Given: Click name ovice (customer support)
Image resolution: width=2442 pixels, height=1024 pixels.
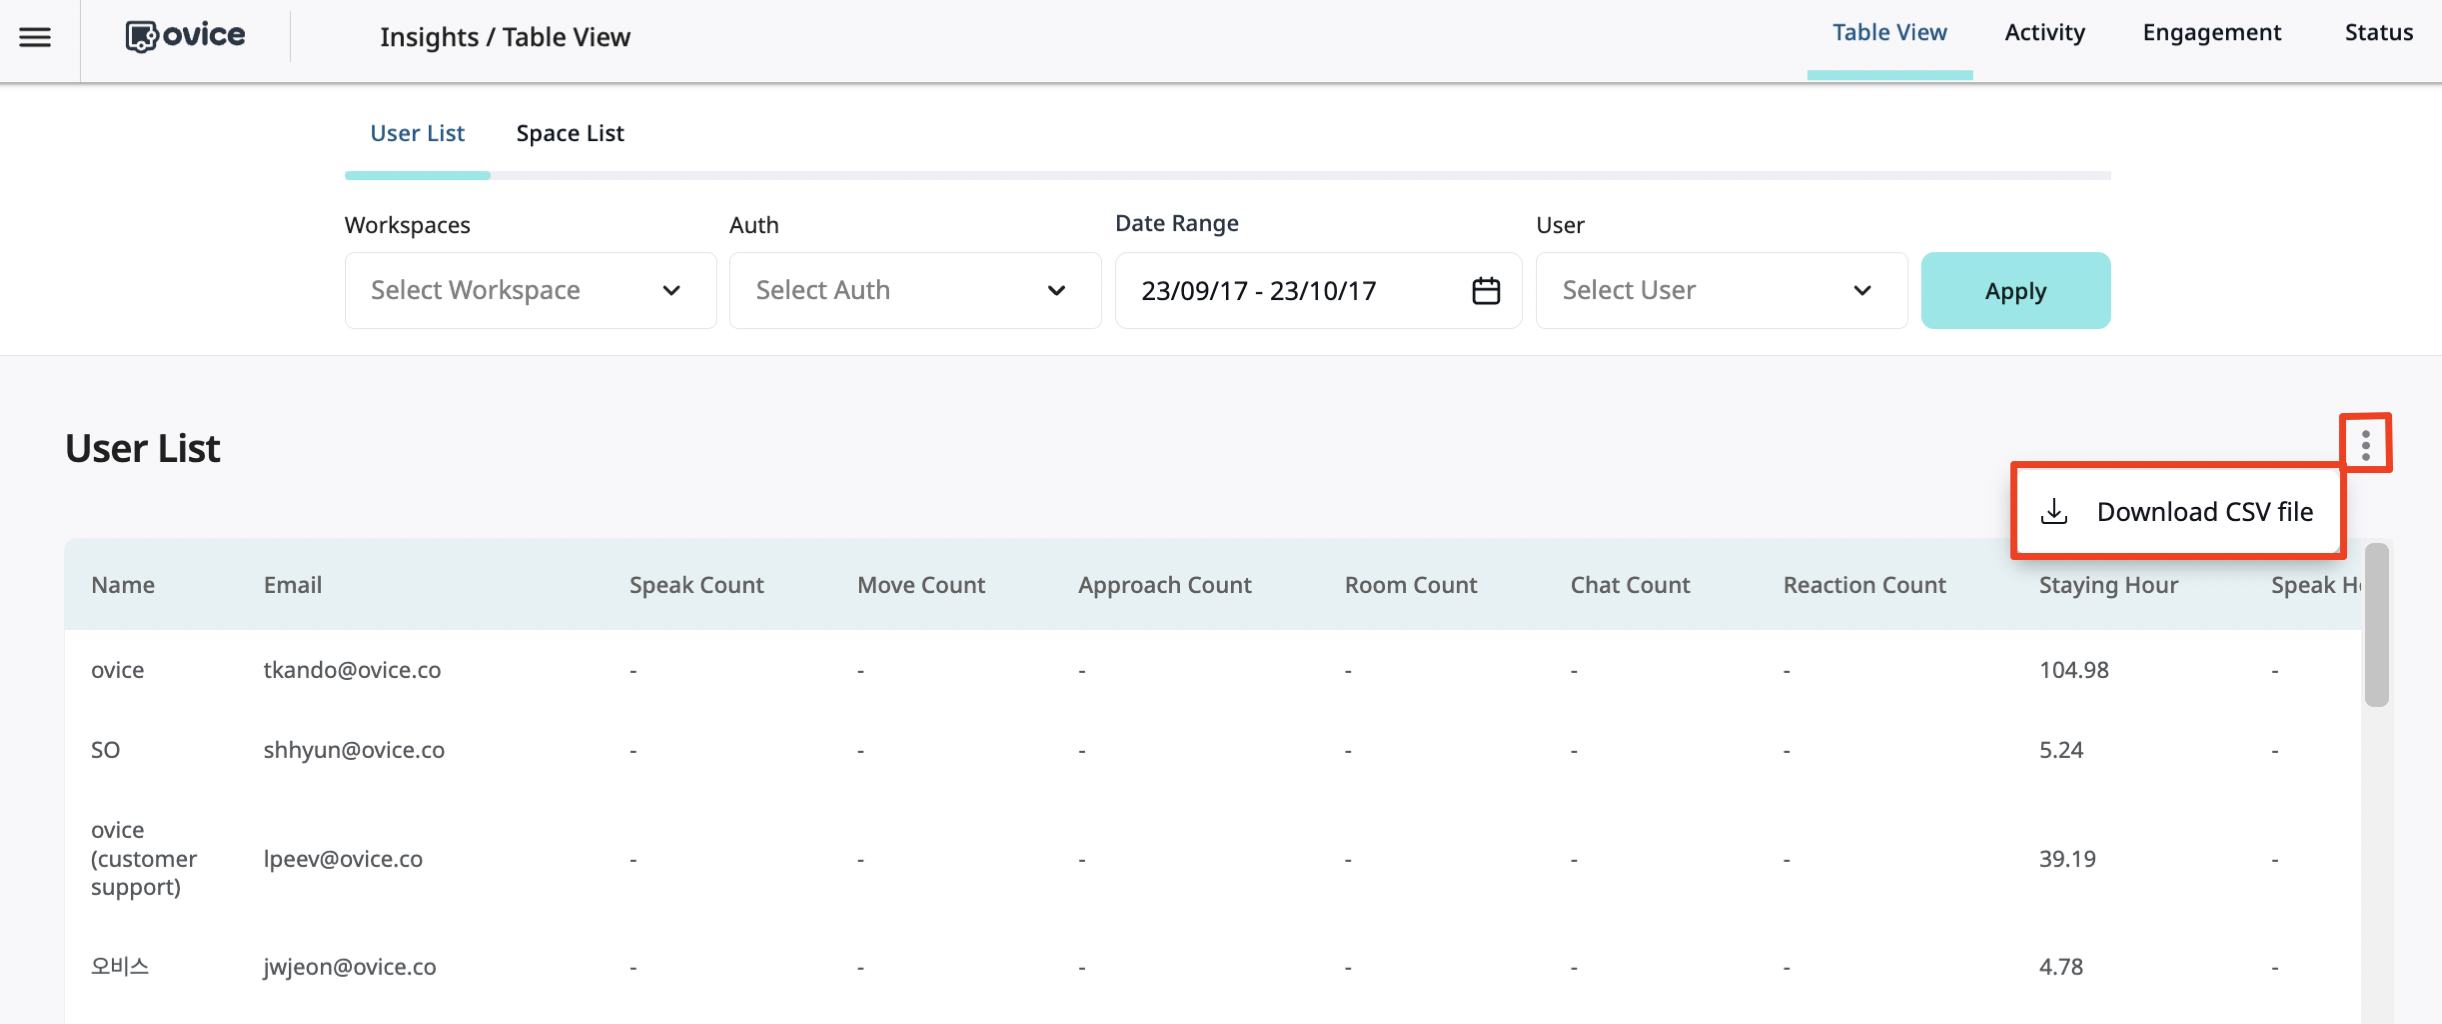Looking at the screenshot, I should pos(143,859).
